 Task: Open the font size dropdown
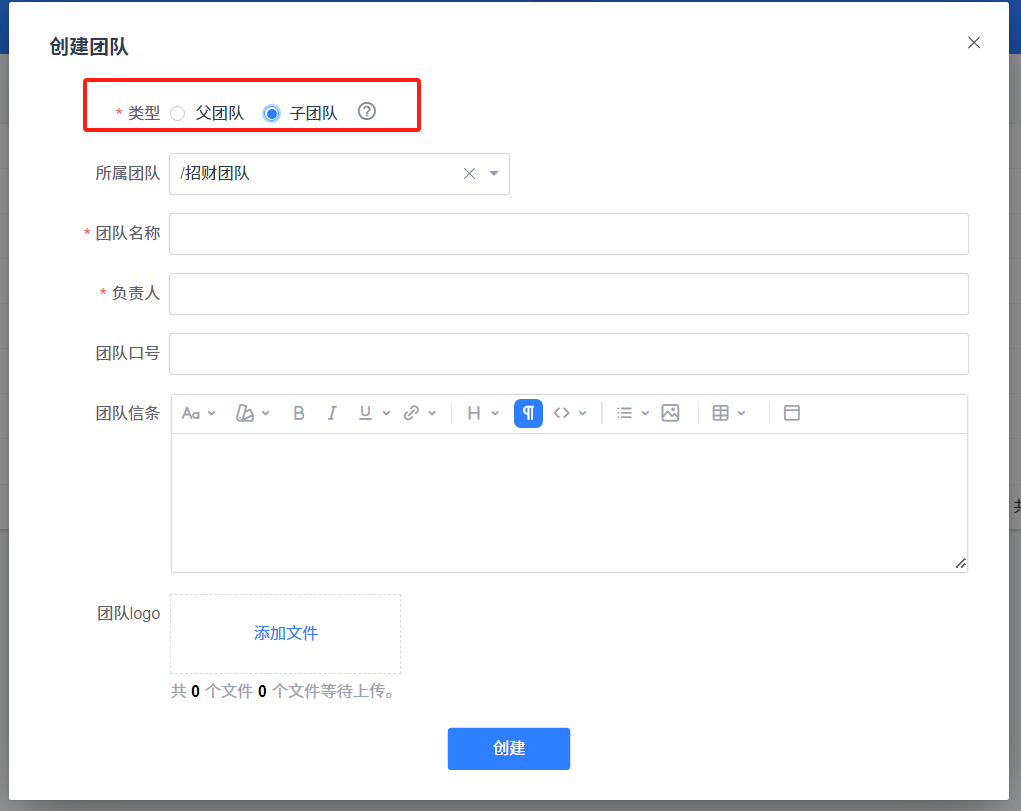(x=198, y=413)
